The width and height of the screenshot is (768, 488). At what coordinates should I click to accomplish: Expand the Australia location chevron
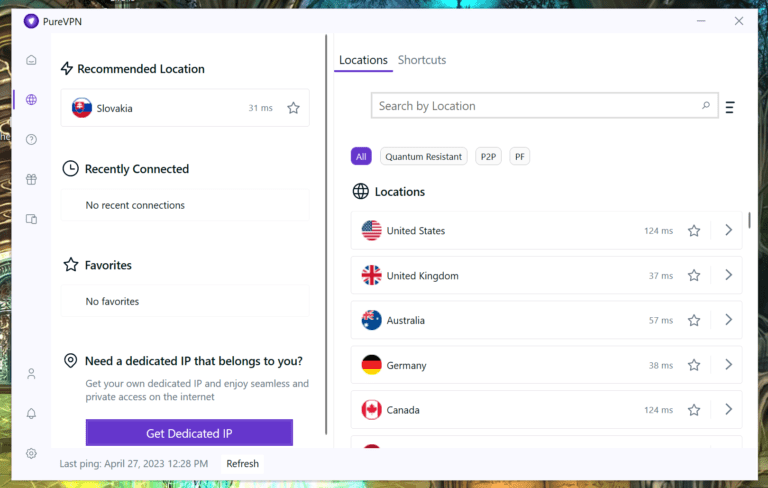[x=728, y=320]
